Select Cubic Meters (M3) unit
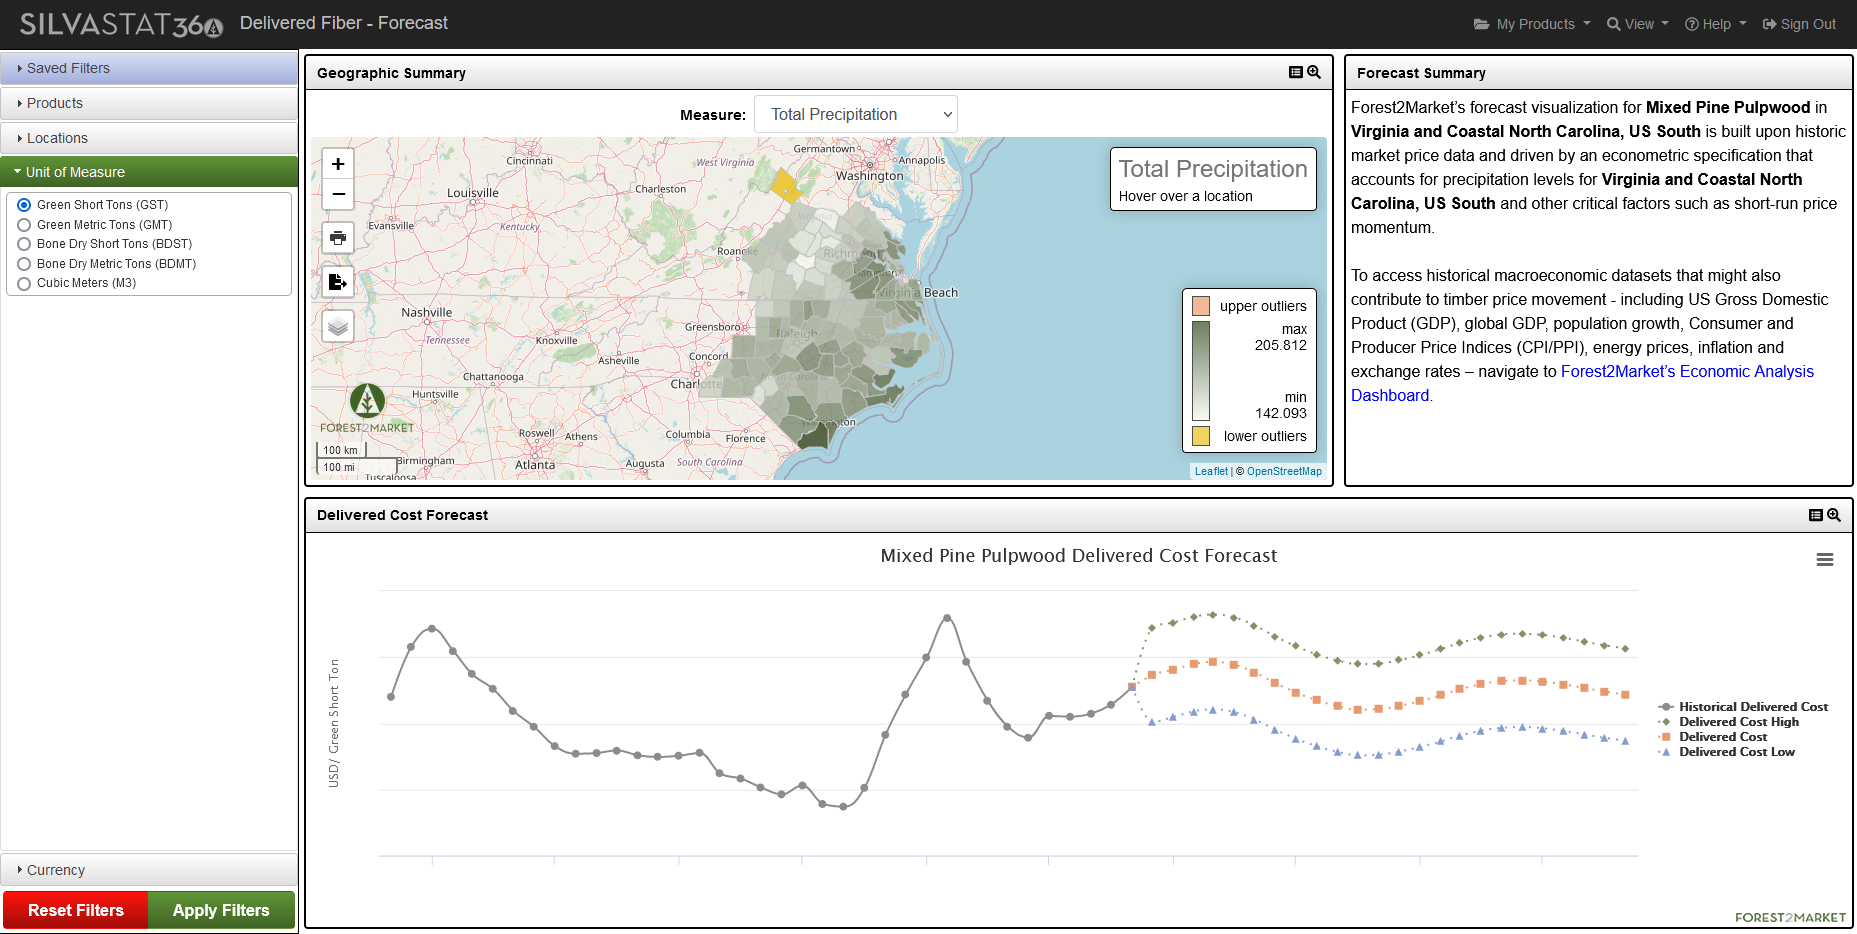Image resolution: width=1857 pixels, height=934 pixels. 24,283
